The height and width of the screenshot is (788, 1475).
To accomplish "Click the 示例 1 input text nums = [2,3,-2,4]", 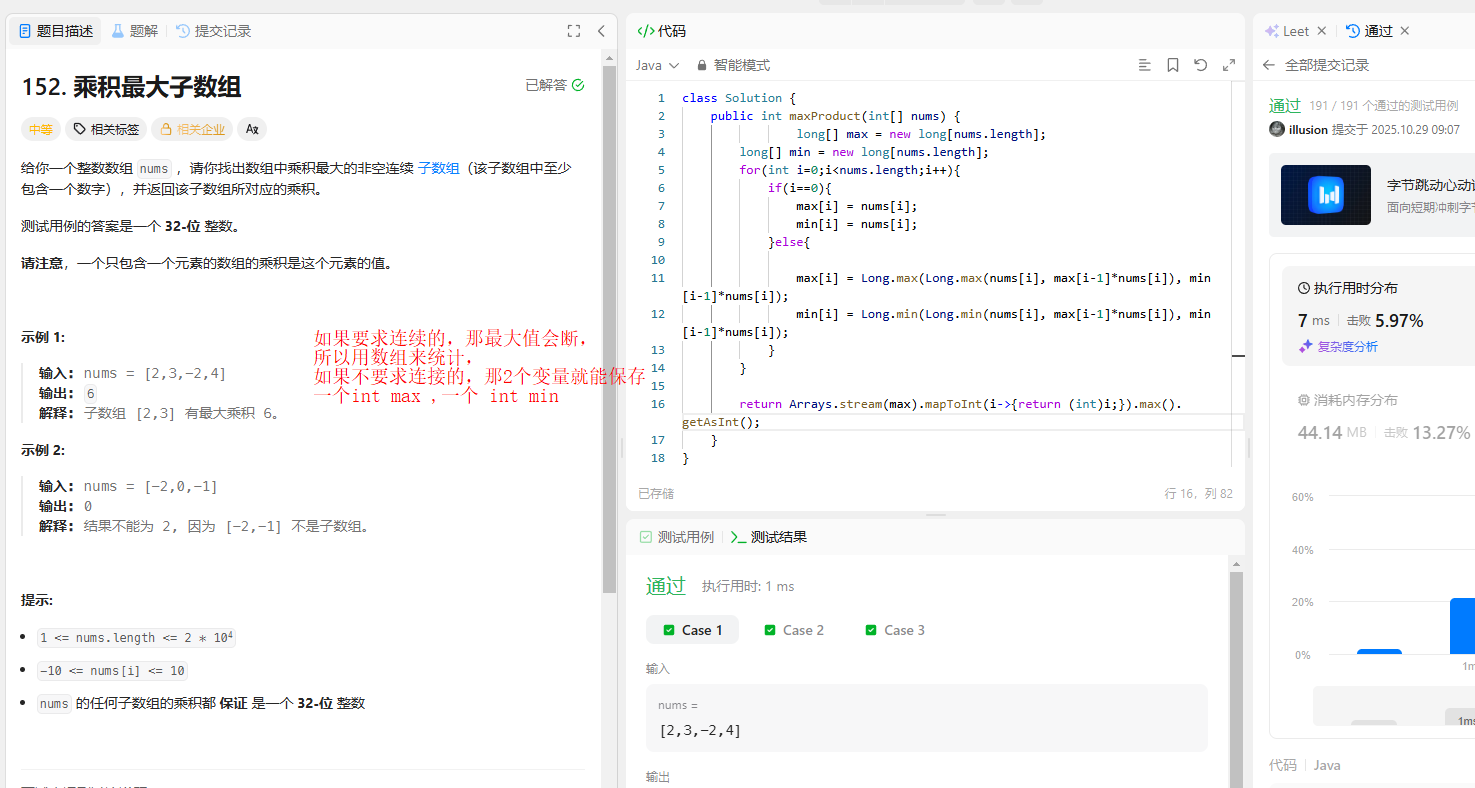I will [x=155, y=373].
